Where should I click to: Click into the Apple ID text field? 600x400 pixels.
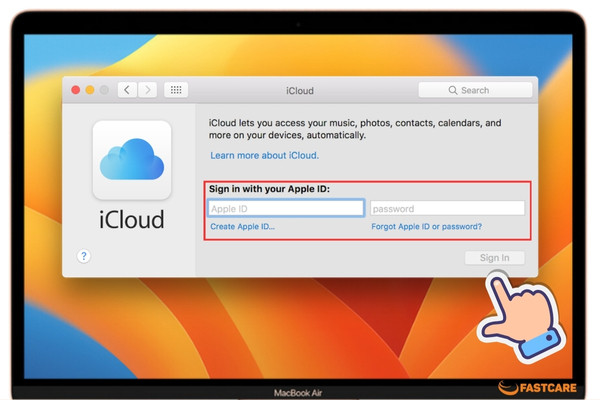pos(286,209)
